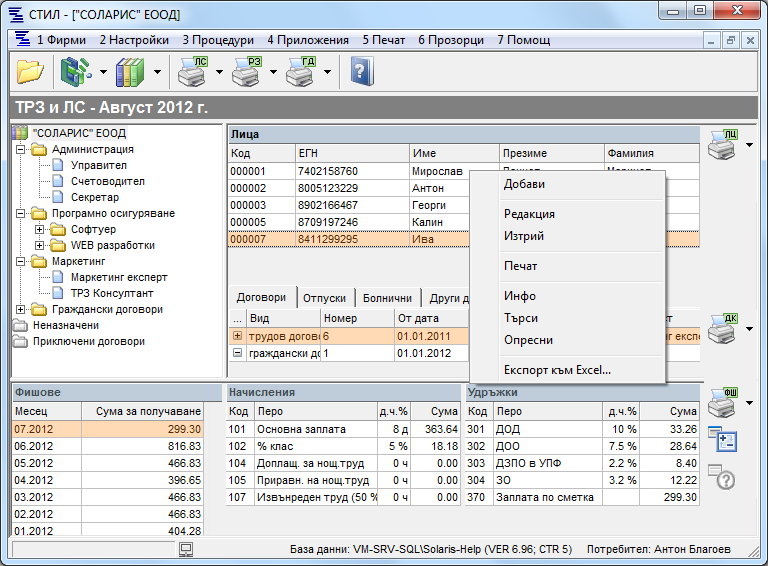Open the yellow folder toolbar icon
Screen dimensions: 768x566
point(30,72)
